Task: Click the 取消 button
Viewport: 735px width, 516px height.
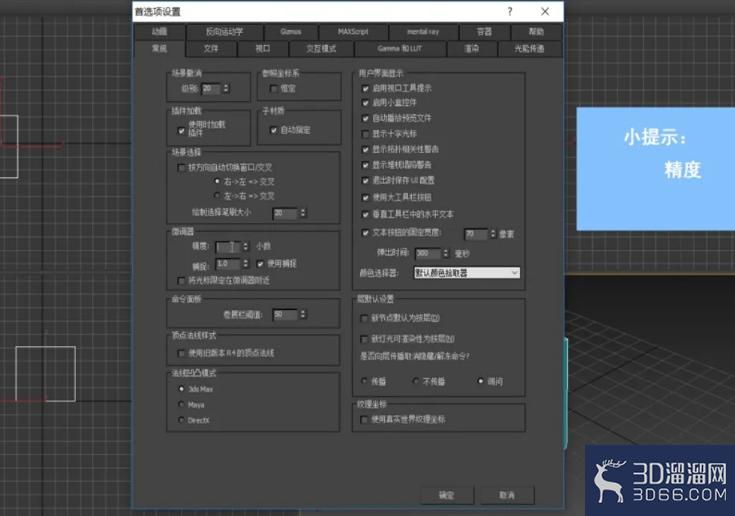Action: [x=507, y=495]
